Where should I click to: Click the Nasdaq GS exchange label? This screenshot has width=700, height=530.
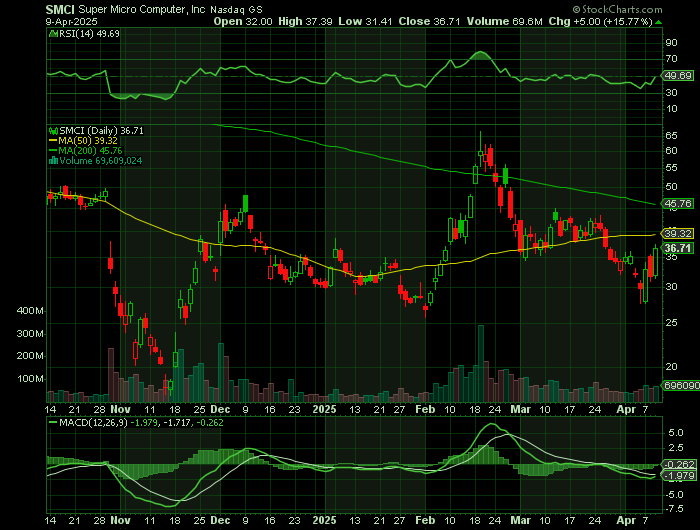coord(236,10)
